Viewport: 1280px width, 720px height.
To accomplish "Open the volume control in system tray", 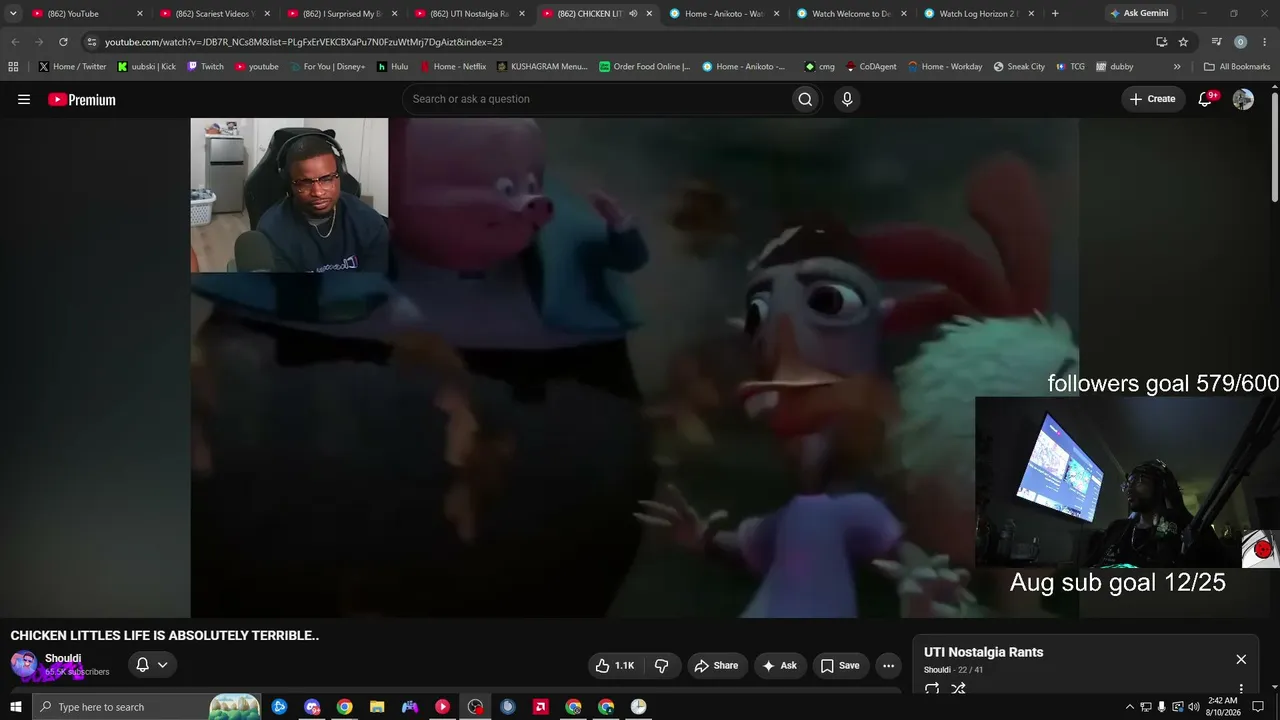I will click(1193, 707).
